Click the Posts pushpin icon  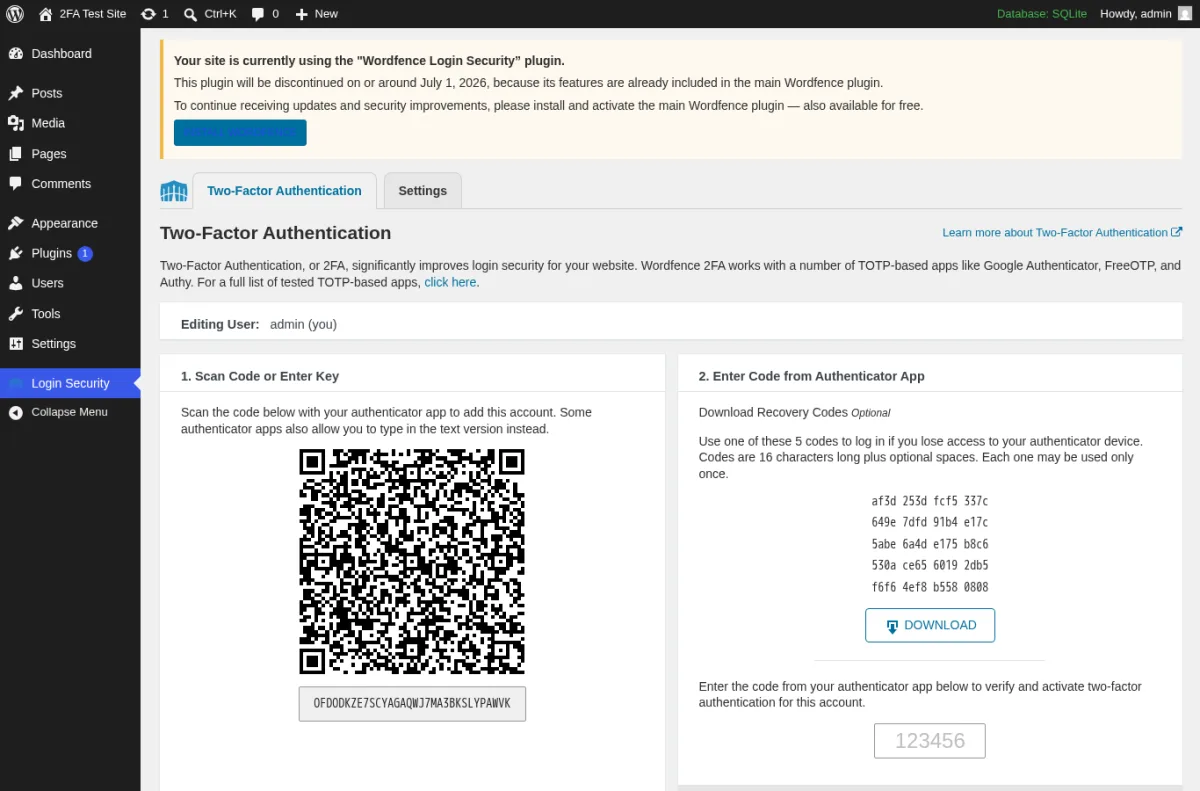(x=15, y=93)
